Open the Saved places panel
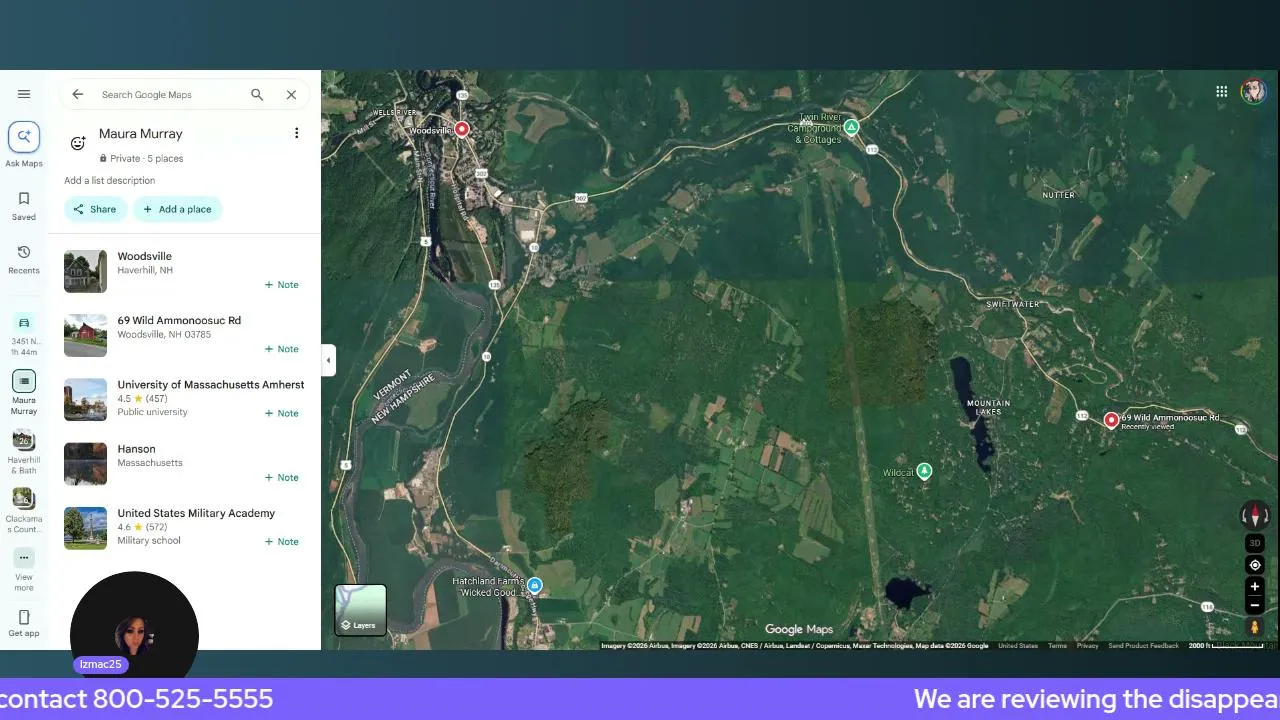Image resolution: width=1280 pixels, height=720 pixels. coord(24,205)
